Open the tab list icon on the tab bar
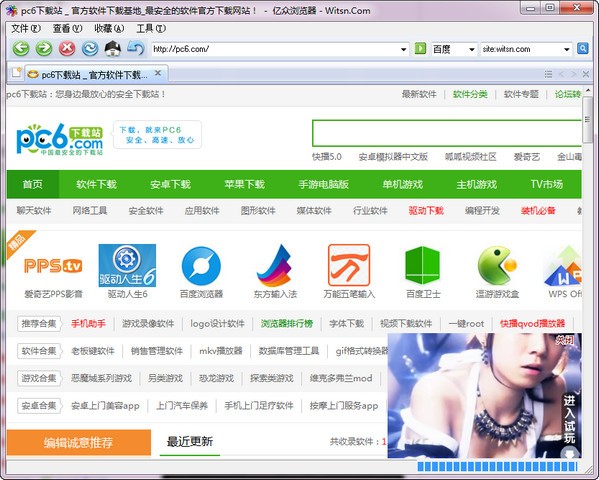The height and width of the screenshot is (480, 599). (548, 74)
